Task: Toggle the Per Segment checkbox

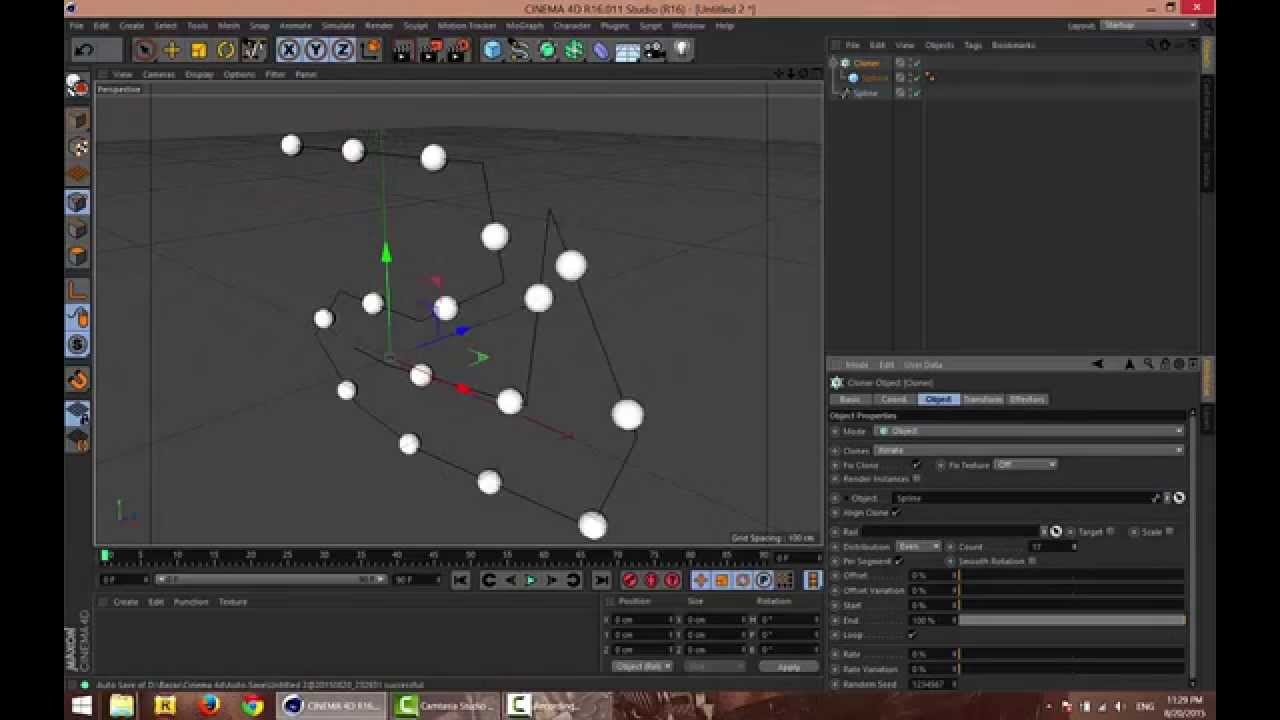Action: [x=898, y=561]
